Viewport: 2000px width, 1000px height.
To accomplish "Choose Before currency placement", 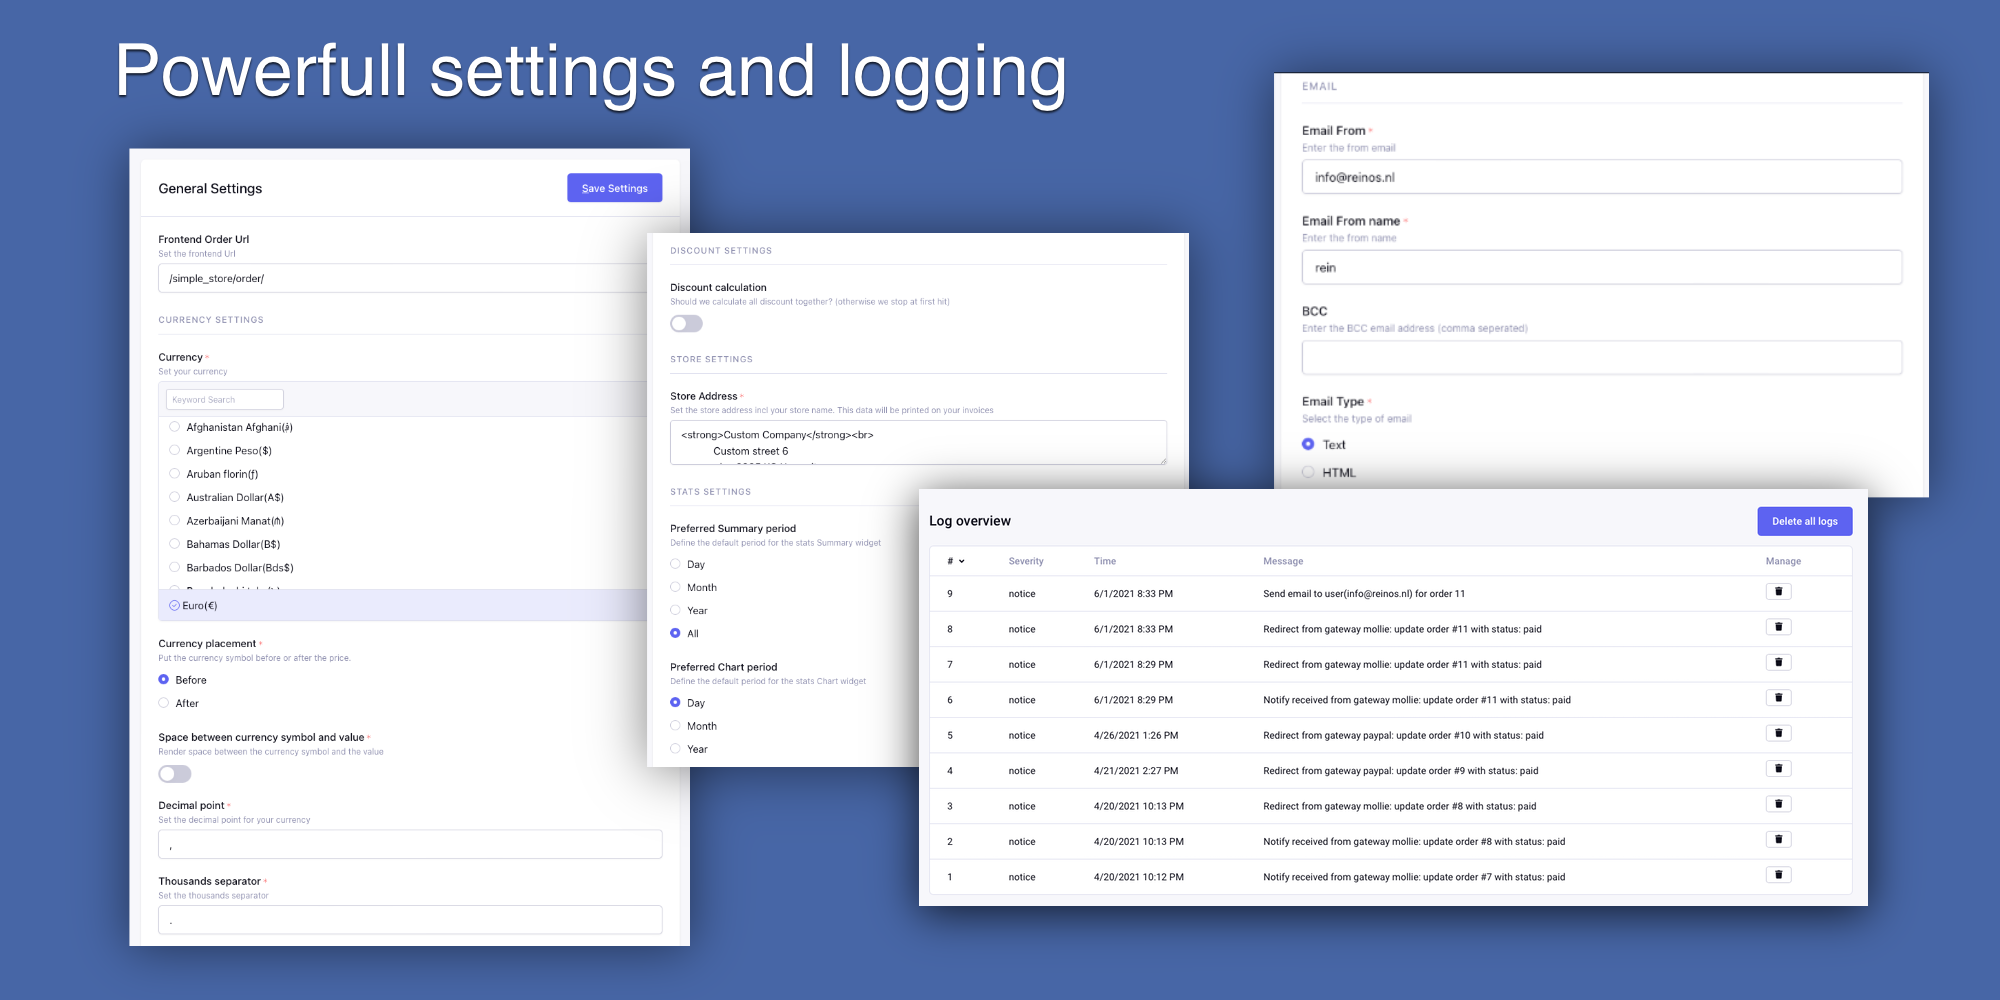I will tap(164, 680).
